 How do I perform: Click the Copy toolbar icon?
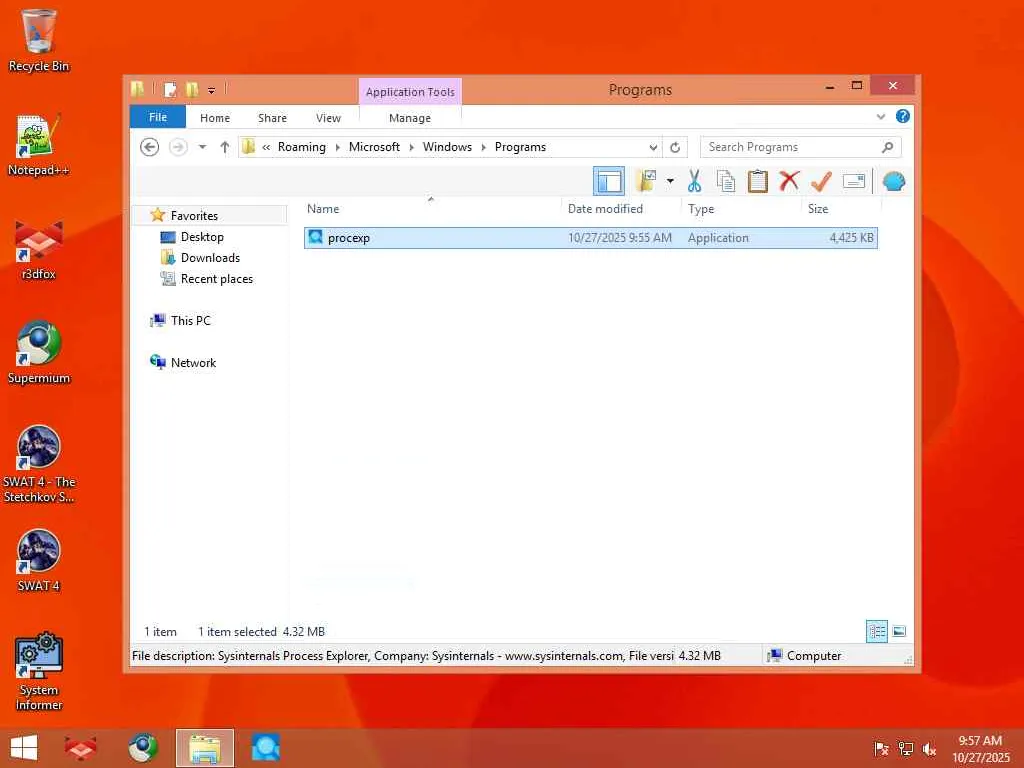pyautogui.click(x=726, y=181)
